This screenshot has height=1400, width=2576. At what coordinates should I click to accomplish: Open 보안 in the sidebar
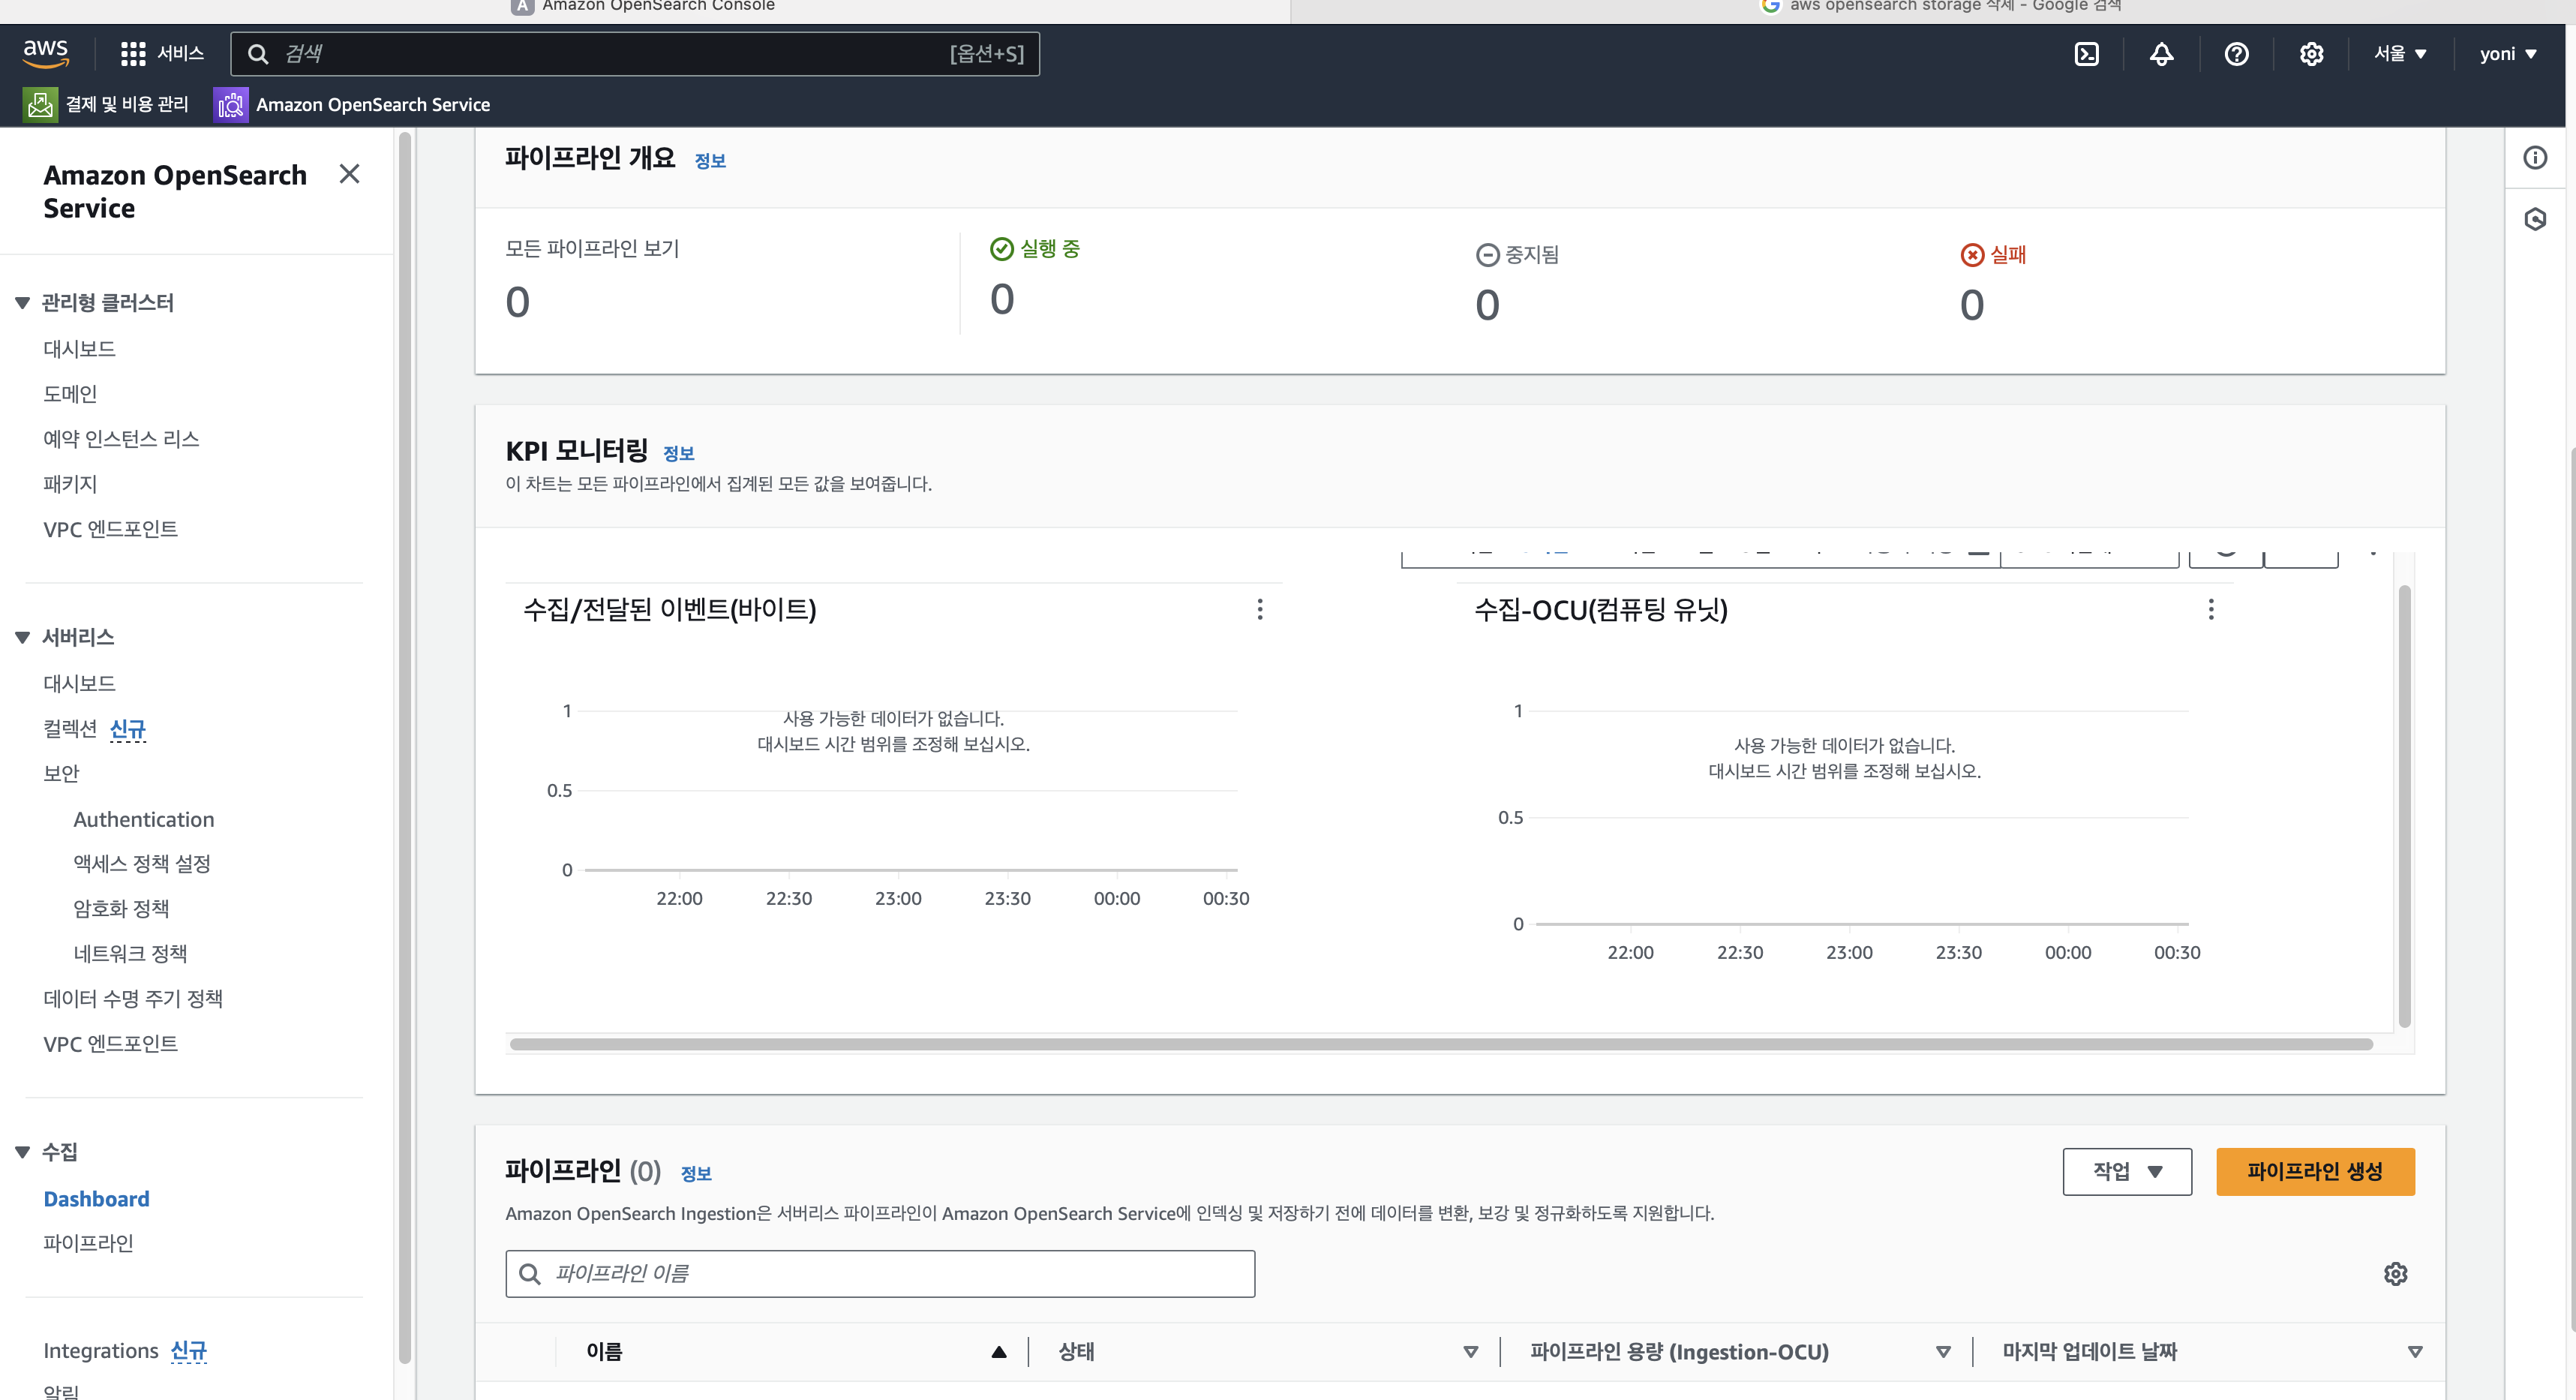pyautogui.click(x=61, y=774)
